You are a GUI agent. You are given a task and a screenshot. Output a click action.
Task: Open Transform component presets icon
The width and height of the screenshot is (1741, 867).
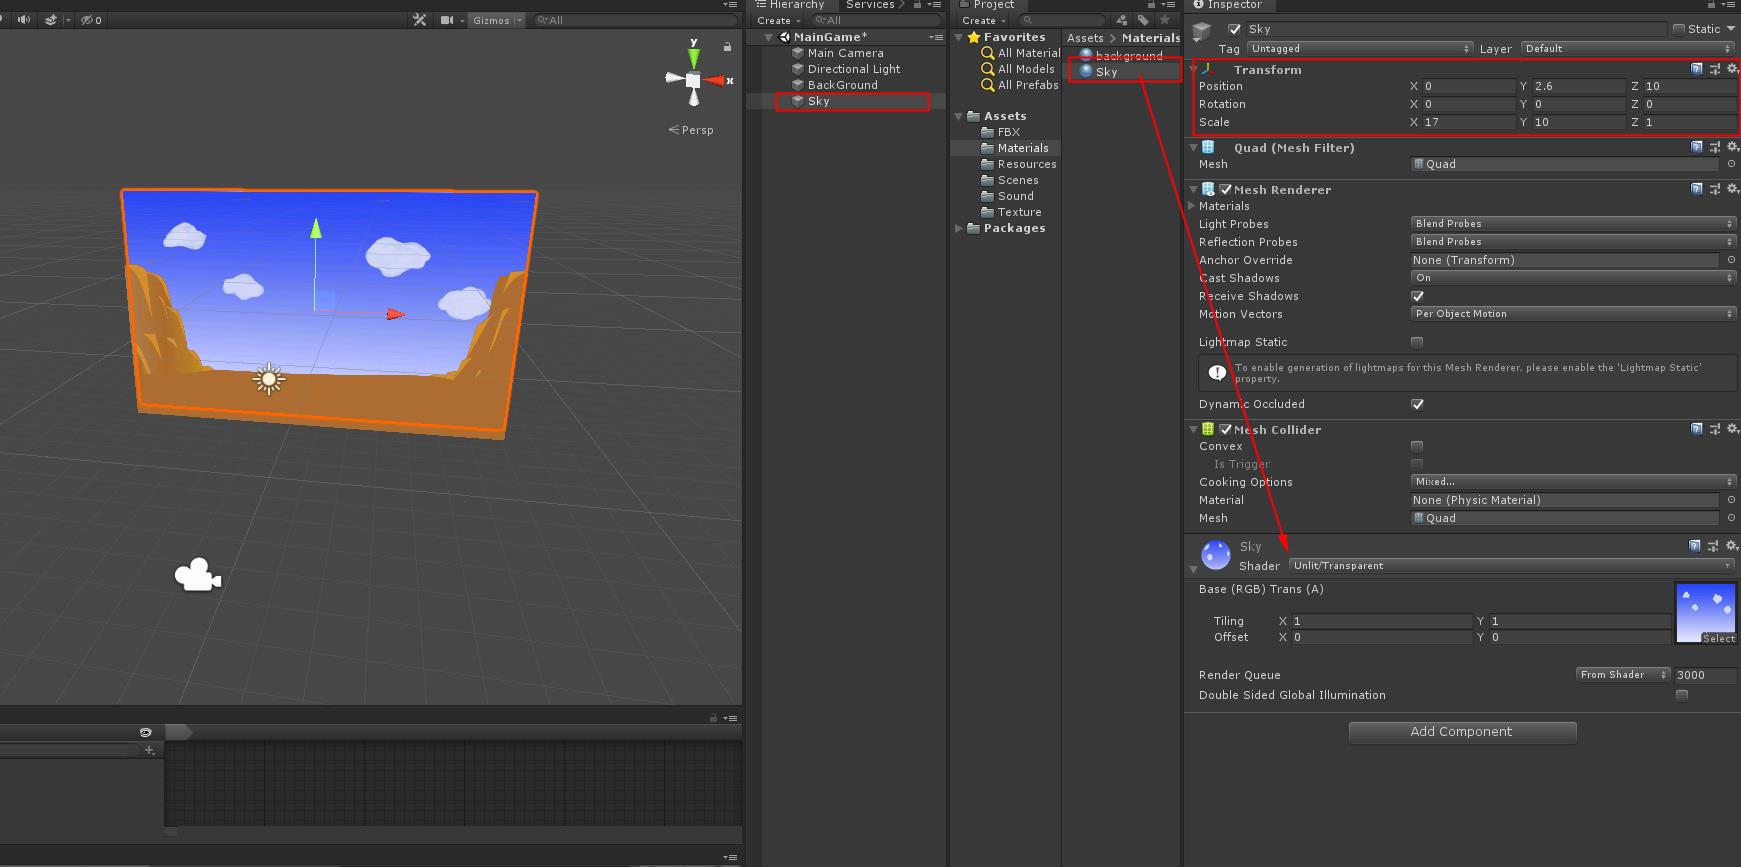pos(1715,69)
